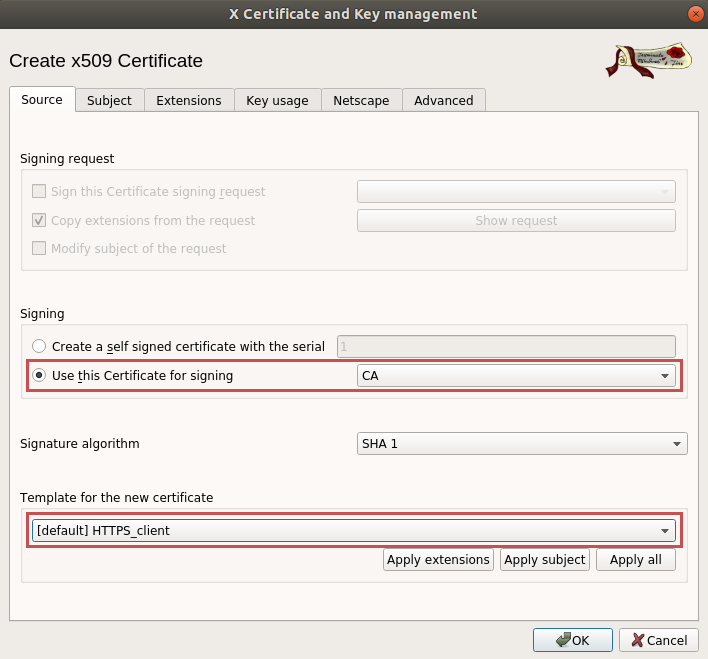This screenshot has width=708, height=659.
Task: Select the self signed certificate radio button
Action: (39, 346)
